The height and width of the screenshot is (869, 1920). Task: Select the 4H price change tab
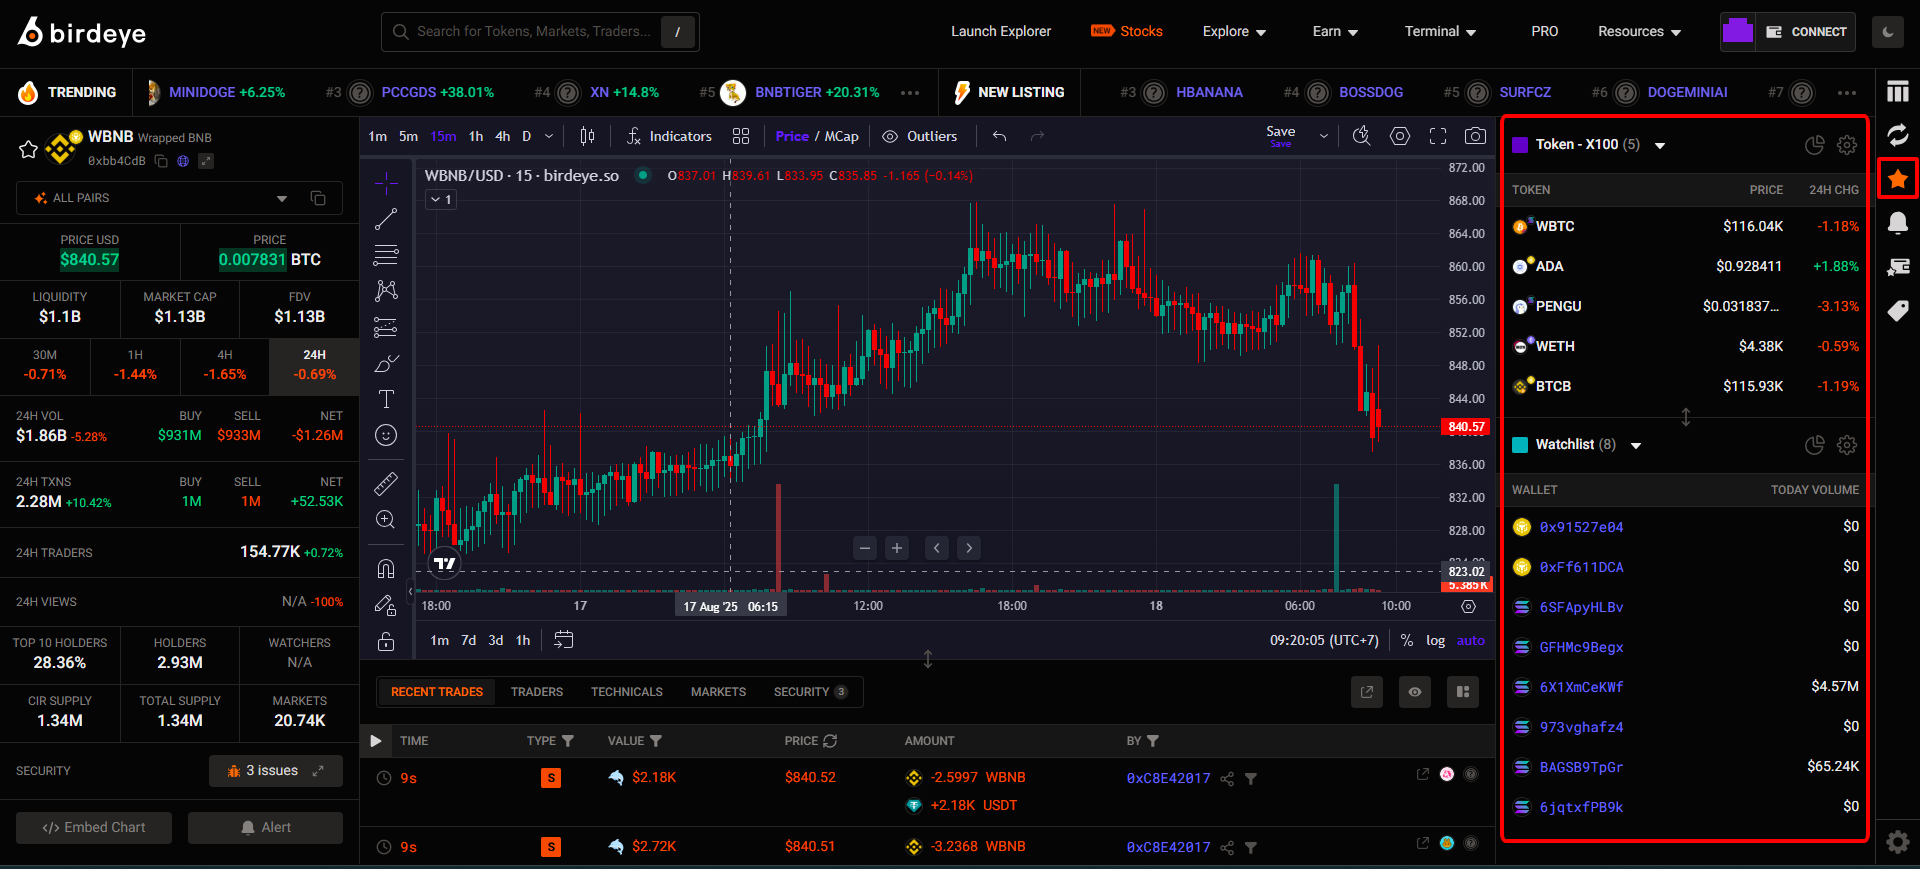coord(225,366)
